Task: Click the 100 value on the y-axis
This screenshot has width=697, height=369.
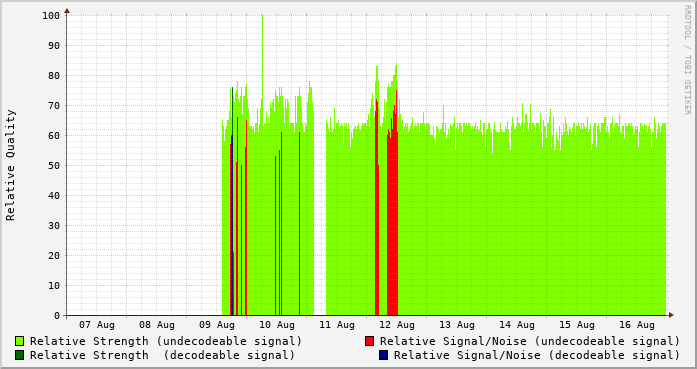Action: coord(51,16)
